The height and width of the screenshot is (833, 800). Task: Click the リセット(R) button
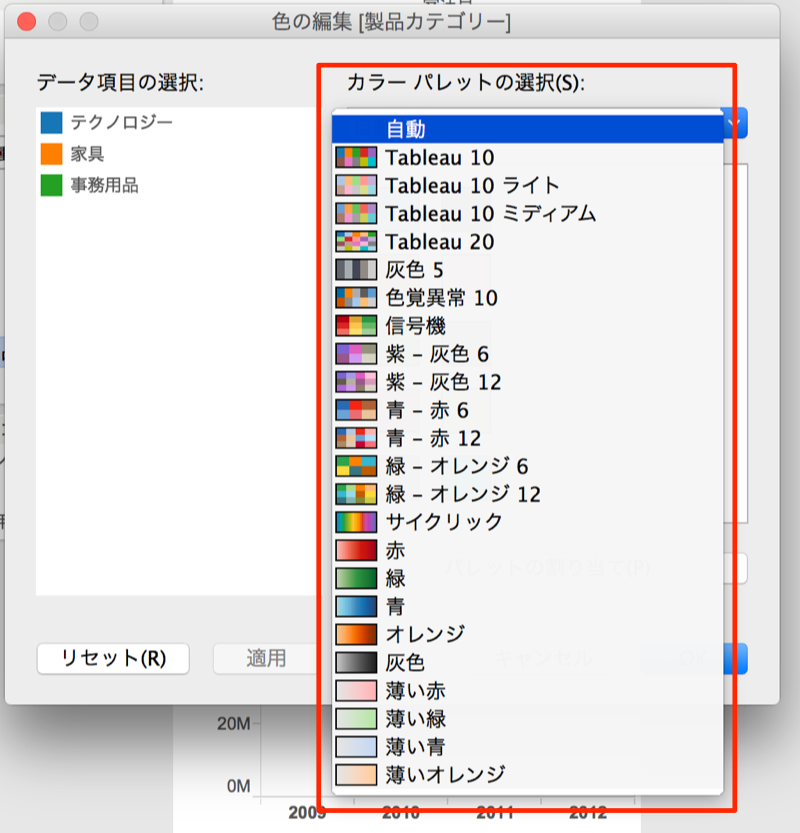click(112, 659)
